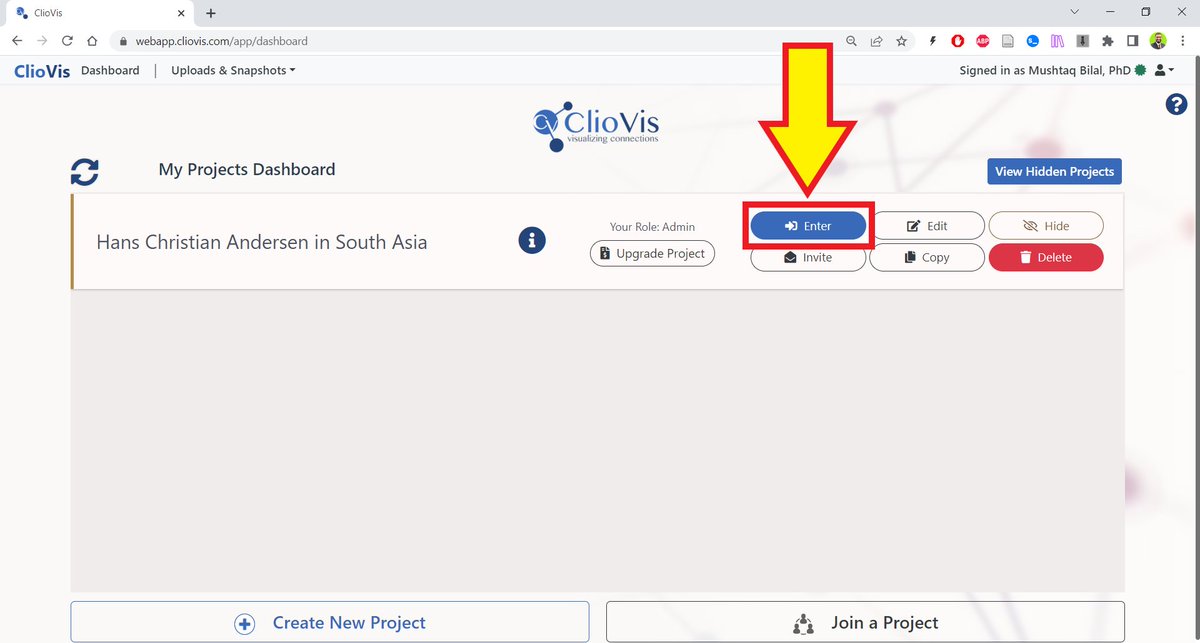Close the ClioVis browser tab

coord(180,13)
